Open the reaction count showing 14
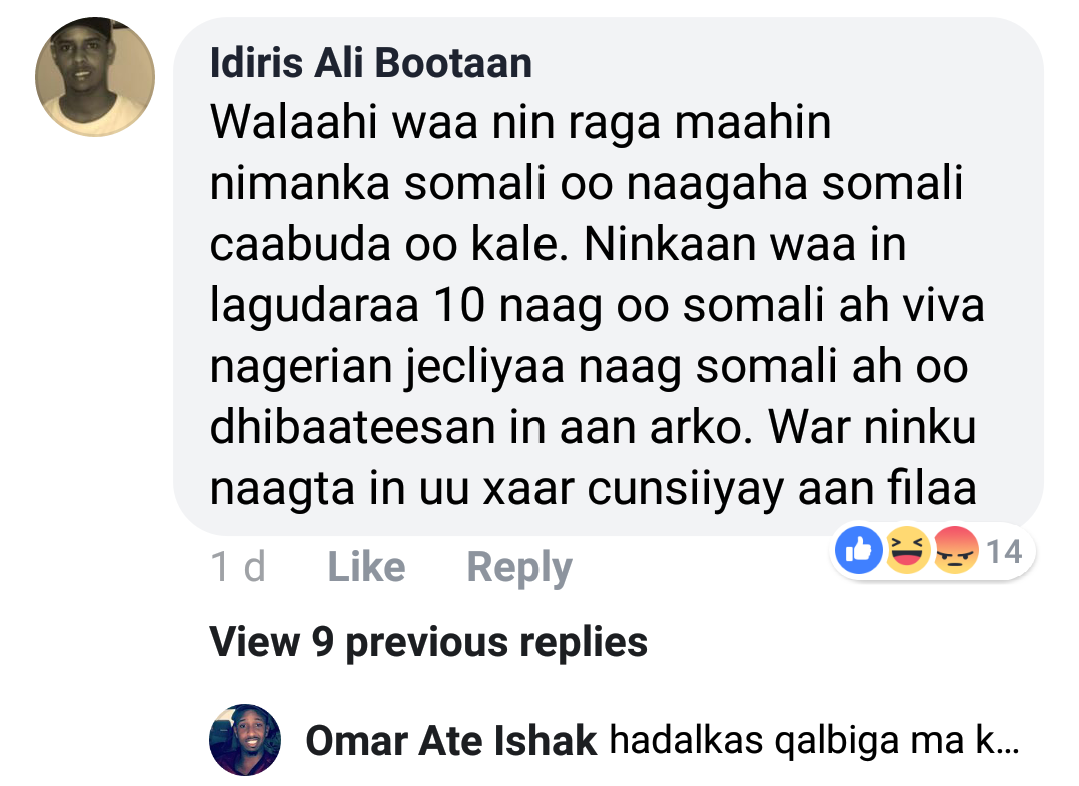 tap(1004, 551)
